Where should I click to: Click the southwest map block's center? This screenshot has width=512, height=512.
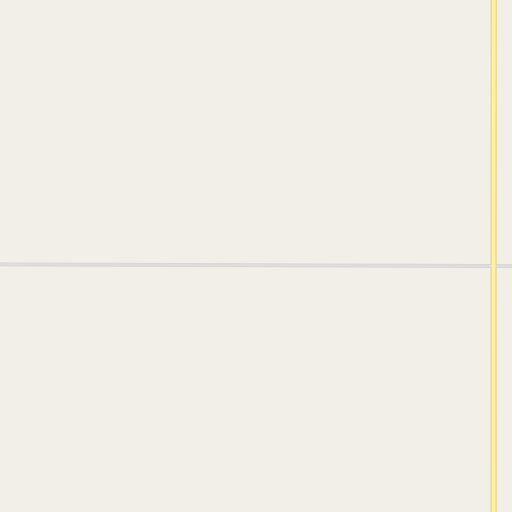tap(245, 390)
